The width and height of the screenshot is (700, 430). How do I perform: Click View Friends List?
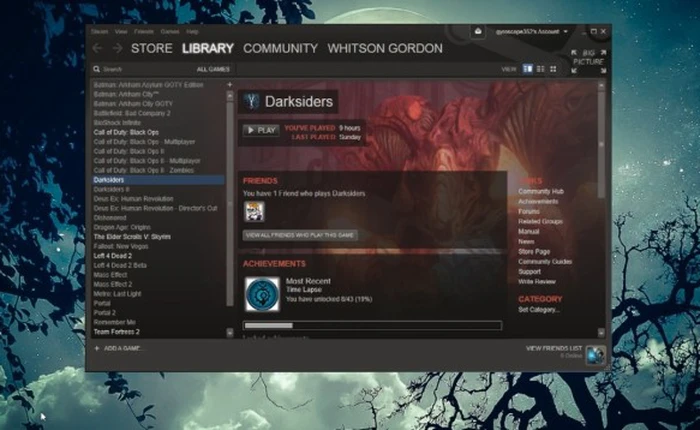tap(554, 348)
